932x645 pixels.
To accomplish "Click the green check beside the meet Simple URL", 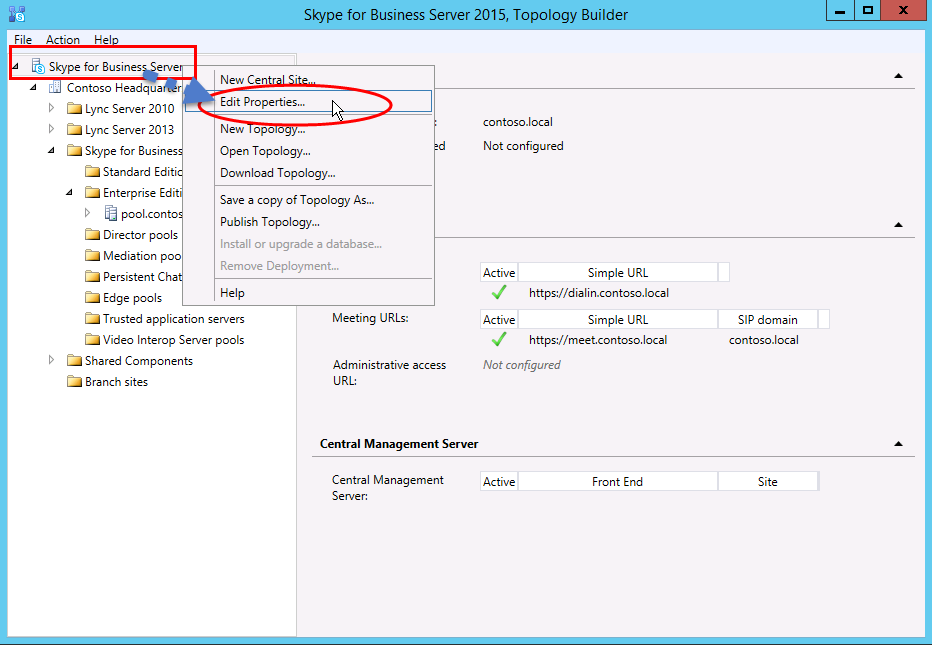I will click(497, 339).
